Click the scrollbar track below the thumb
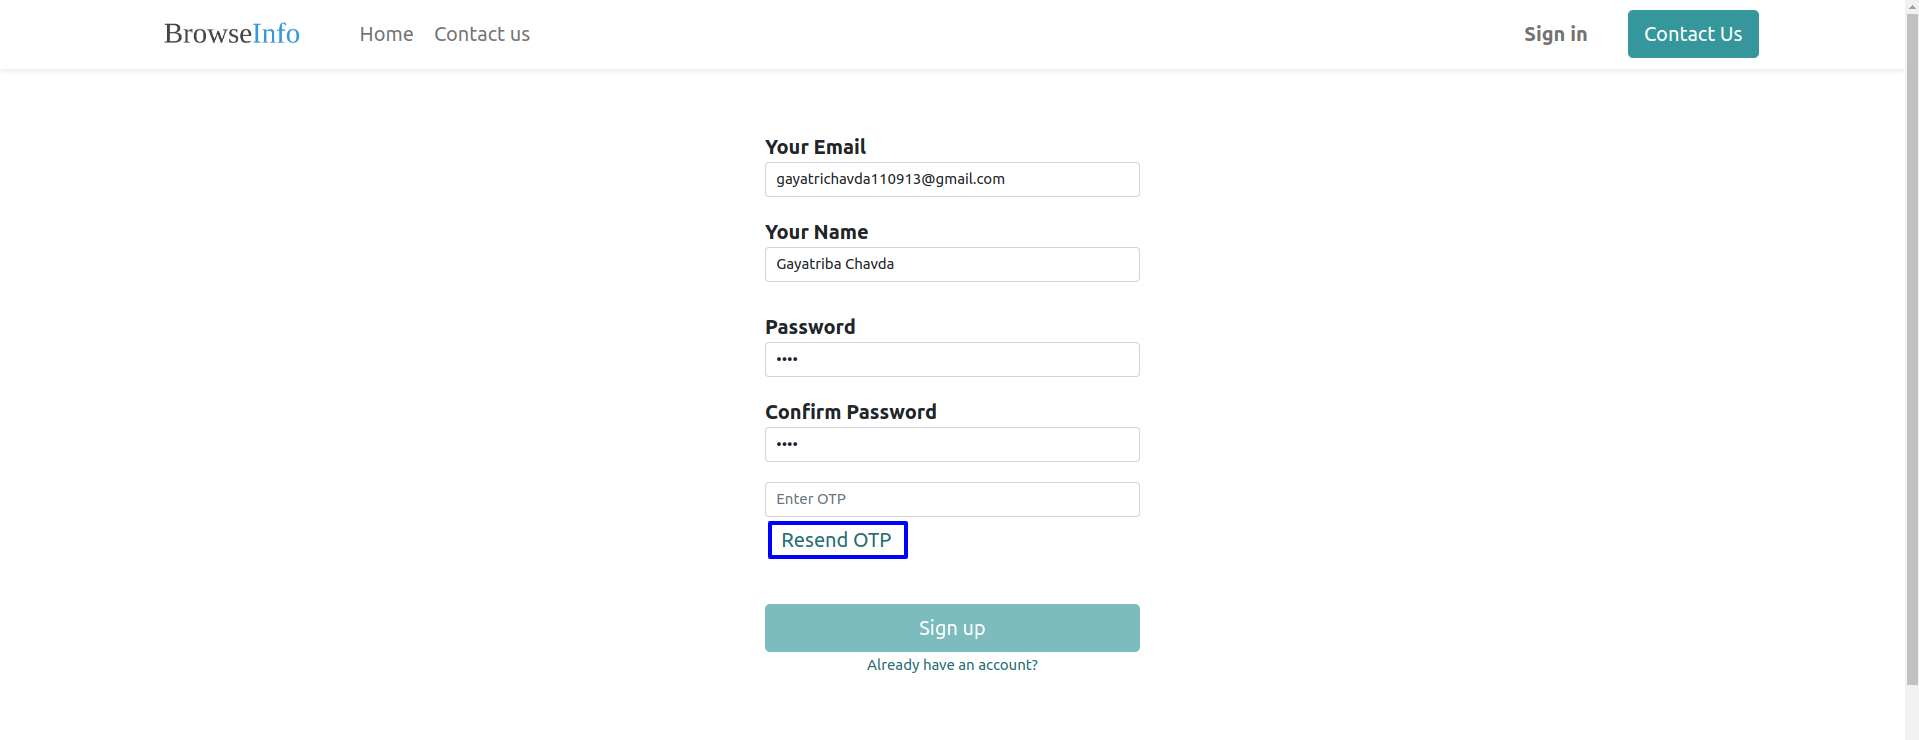The image size is (1919, 740). click(x=1912, y=712)
